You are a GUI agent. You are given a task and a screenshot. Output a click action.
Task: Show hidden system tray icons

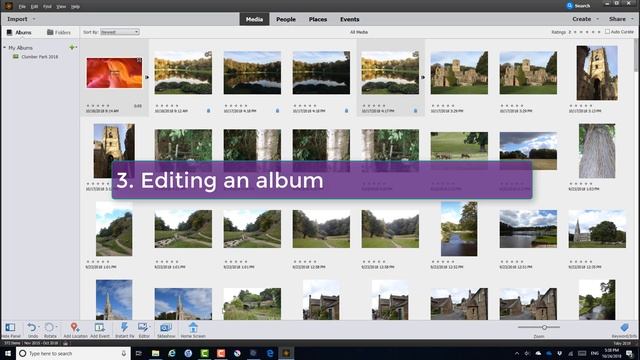coord(517,353)
